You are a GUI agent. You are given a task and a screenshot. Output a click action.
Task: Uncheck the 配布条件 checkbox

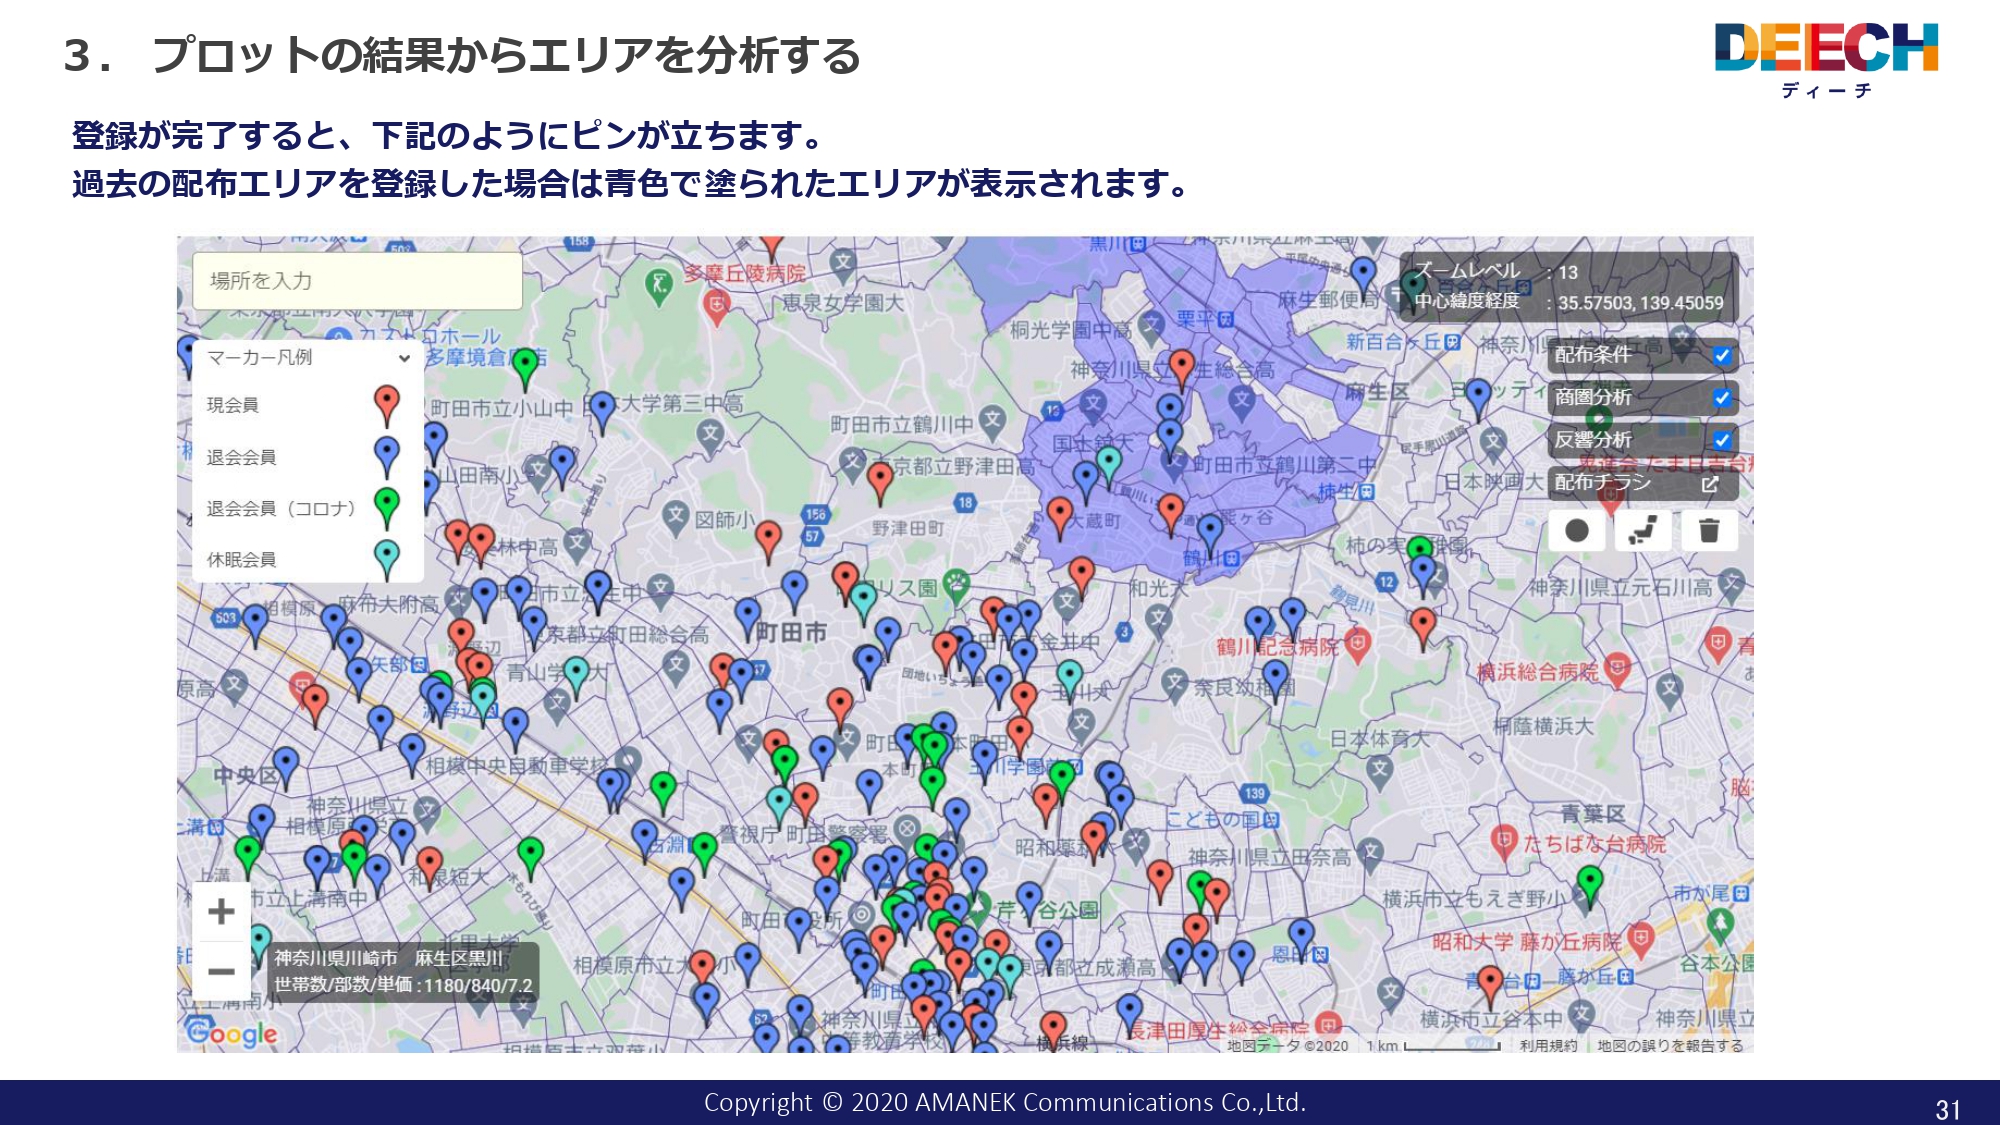coord(1723,356)
